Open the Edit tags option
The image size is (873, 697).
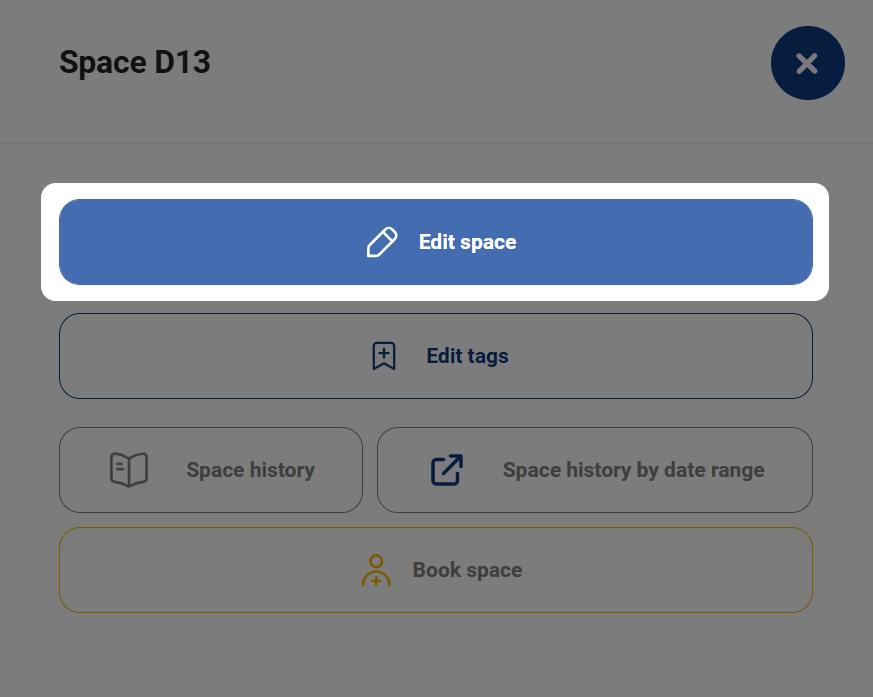pos(436,356)
